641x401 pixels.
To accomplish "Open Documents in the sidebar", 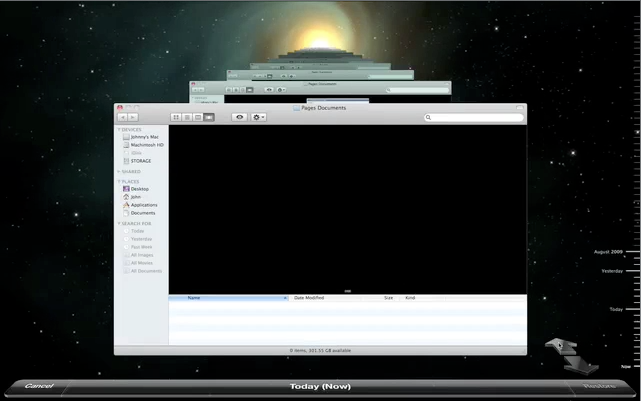I will pos(141,213).
